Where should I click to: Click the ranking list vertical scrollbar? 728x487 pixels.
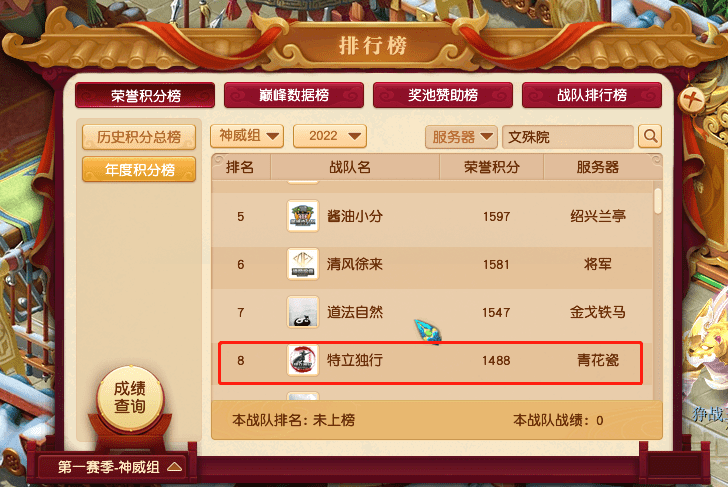(657, 292)
